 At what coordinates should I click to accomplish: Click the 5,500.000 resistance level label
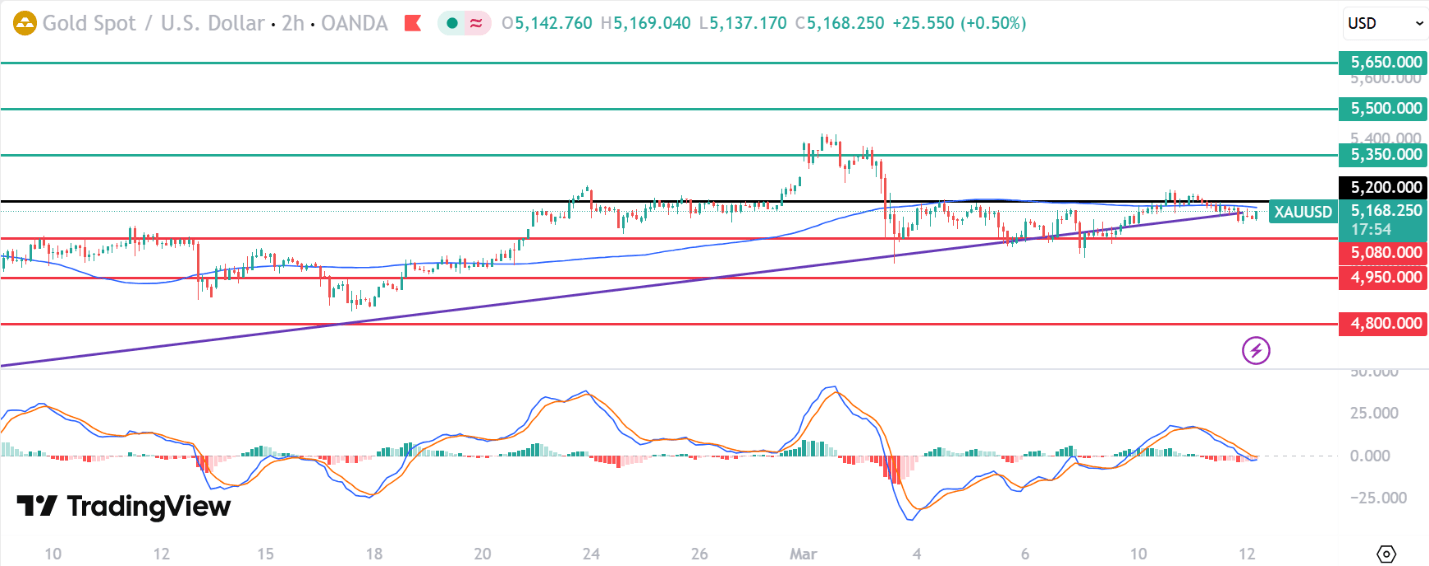1384,108
